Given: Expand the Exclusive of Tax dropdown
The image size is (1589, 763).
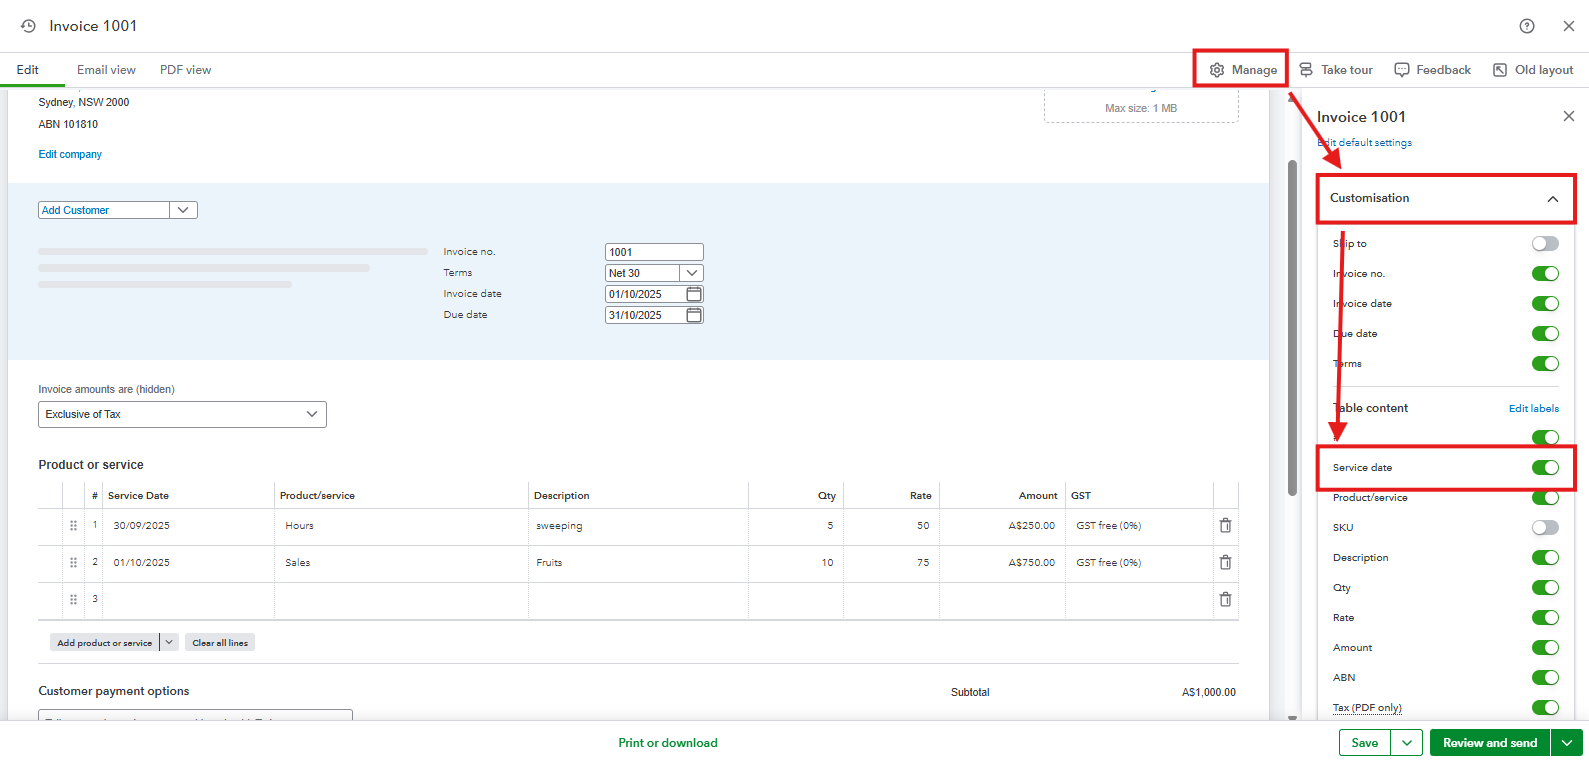Looking at the screenshot, I should [182, 414].
